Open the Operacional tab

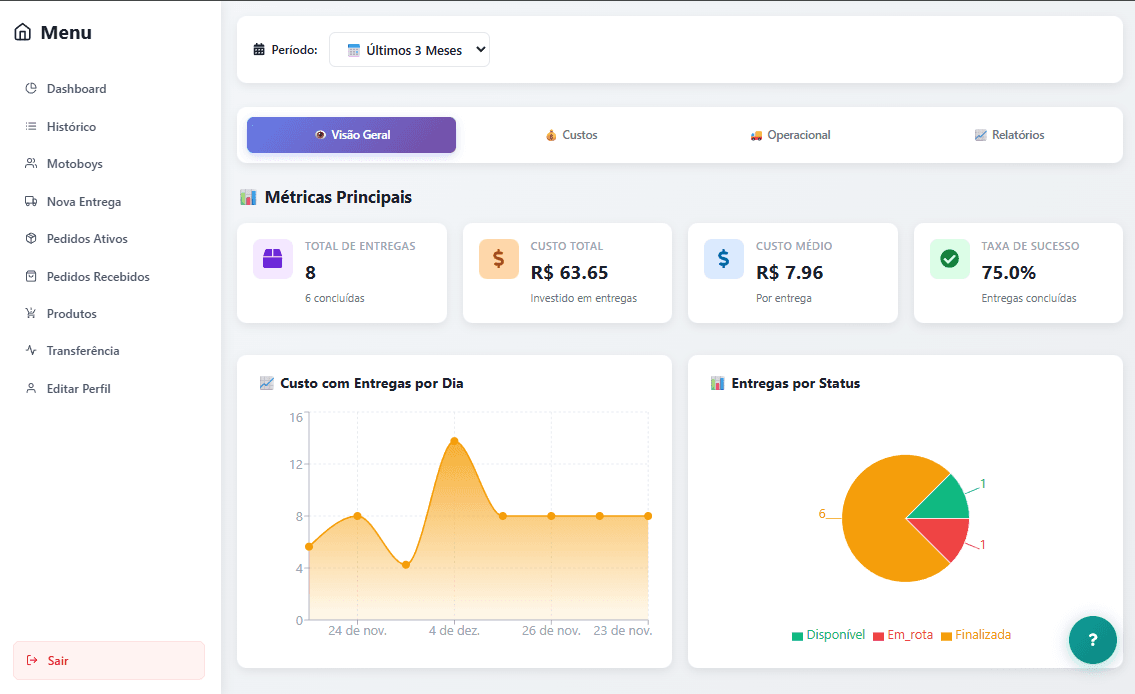pyautogui.click(x=790, y=135)
